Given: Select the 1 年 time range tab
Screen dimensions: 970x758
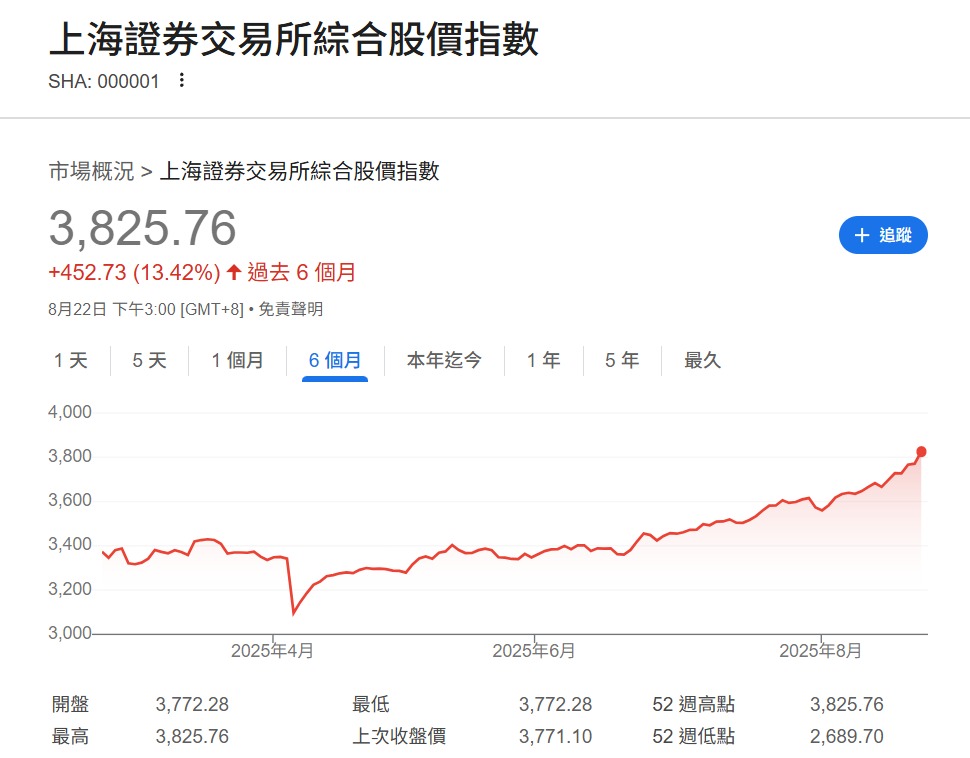Looking at the screenshot, I should tap(543, 360).
